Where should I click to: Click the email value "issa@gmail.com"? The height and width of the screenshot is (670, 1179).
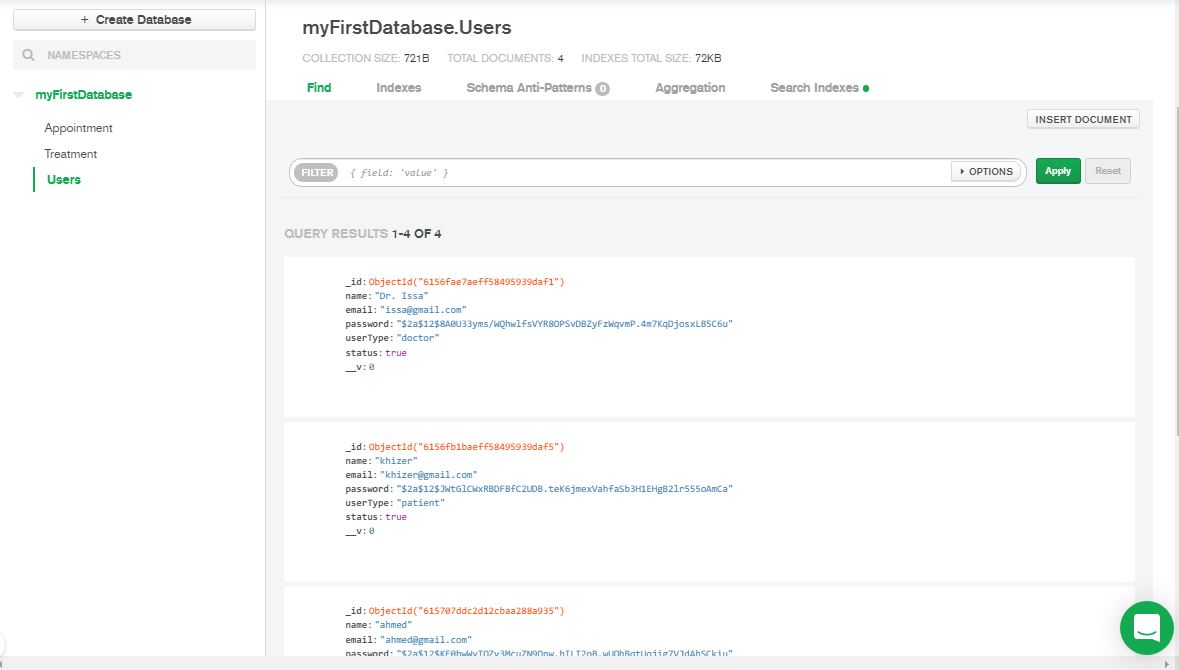[x=423, y=310]
